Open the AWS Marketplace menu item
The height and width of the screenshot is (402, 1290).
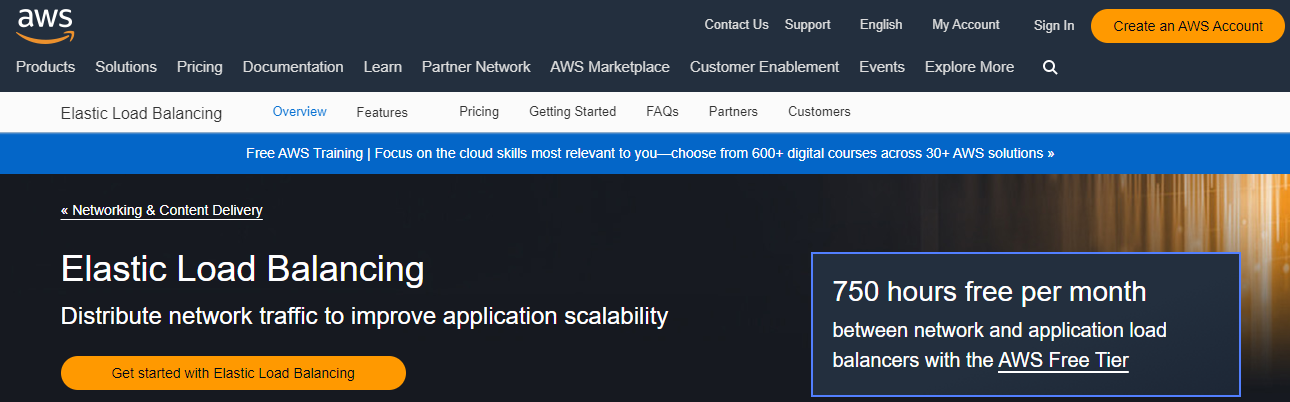click(x=609, y=67)
